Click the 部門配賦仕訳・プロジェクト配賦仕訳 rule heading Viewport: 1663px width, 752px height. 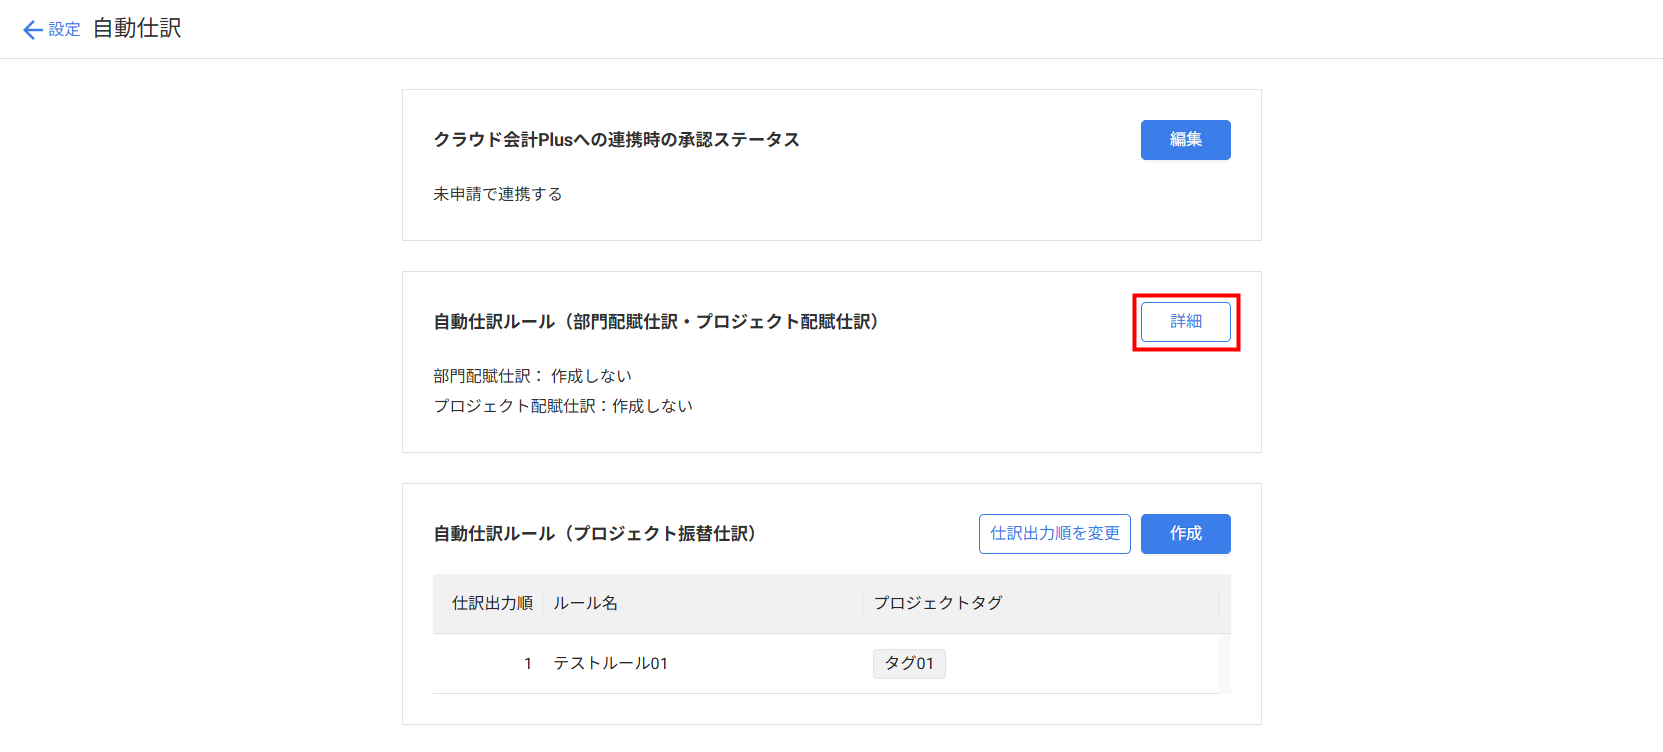tap(655, 322)
